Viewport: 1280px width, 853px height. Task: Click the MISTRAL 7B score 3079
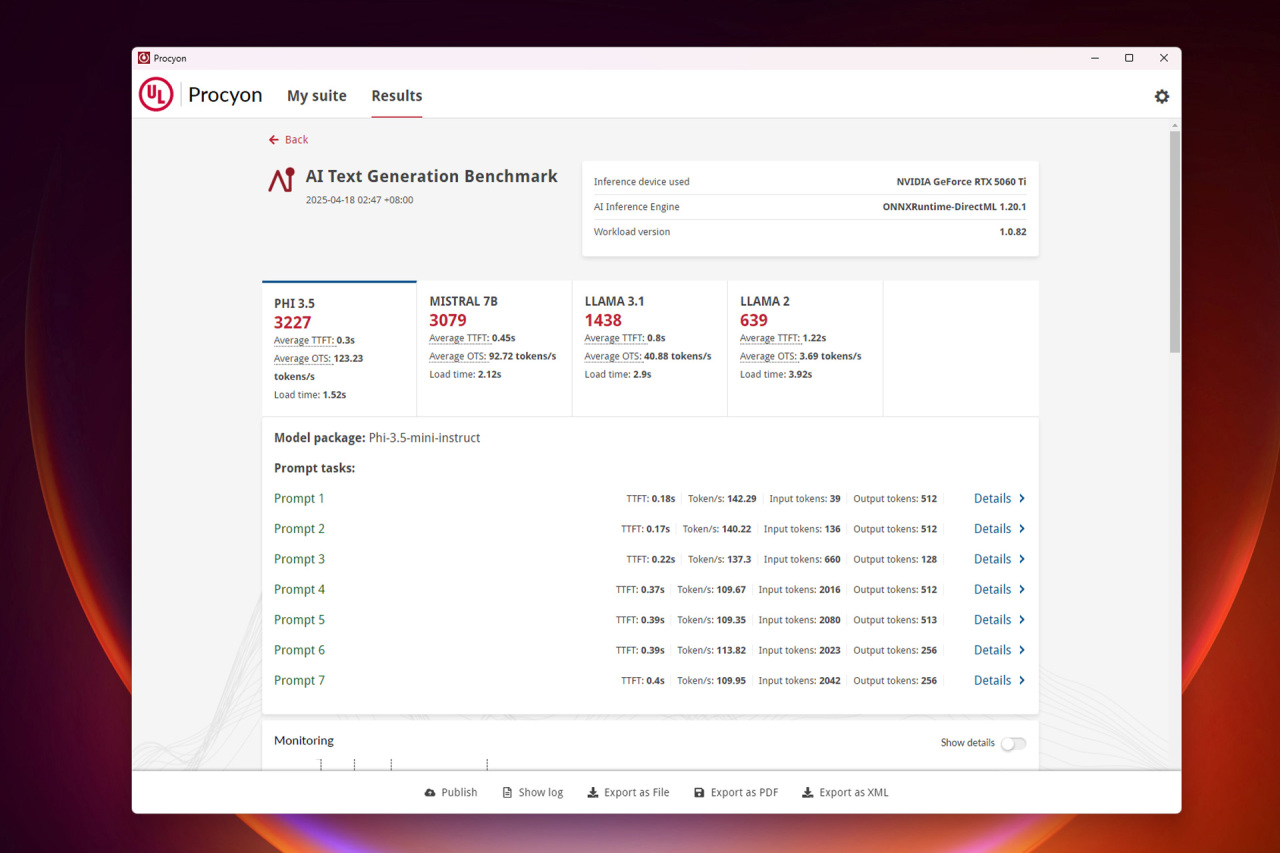(448, 321)
